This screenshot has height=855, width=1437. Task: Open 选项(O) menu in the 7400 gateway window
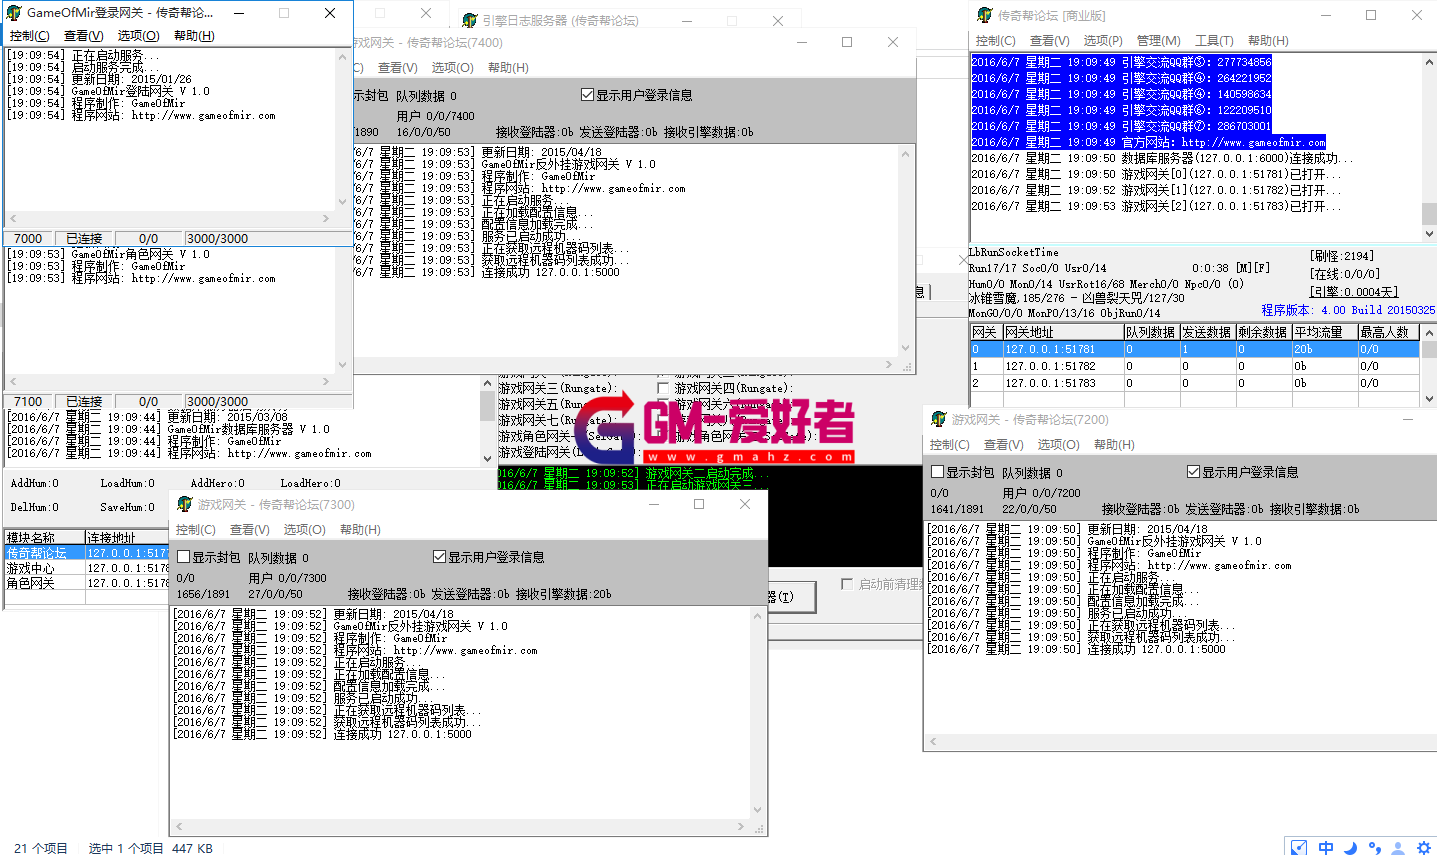pyautogui.click(x=452, y=68)
